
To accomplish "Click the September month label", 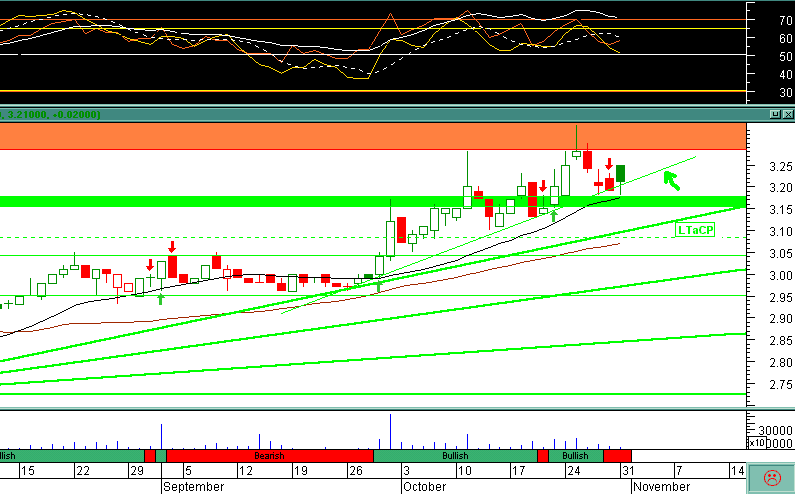I will click(x=194, y=487).
